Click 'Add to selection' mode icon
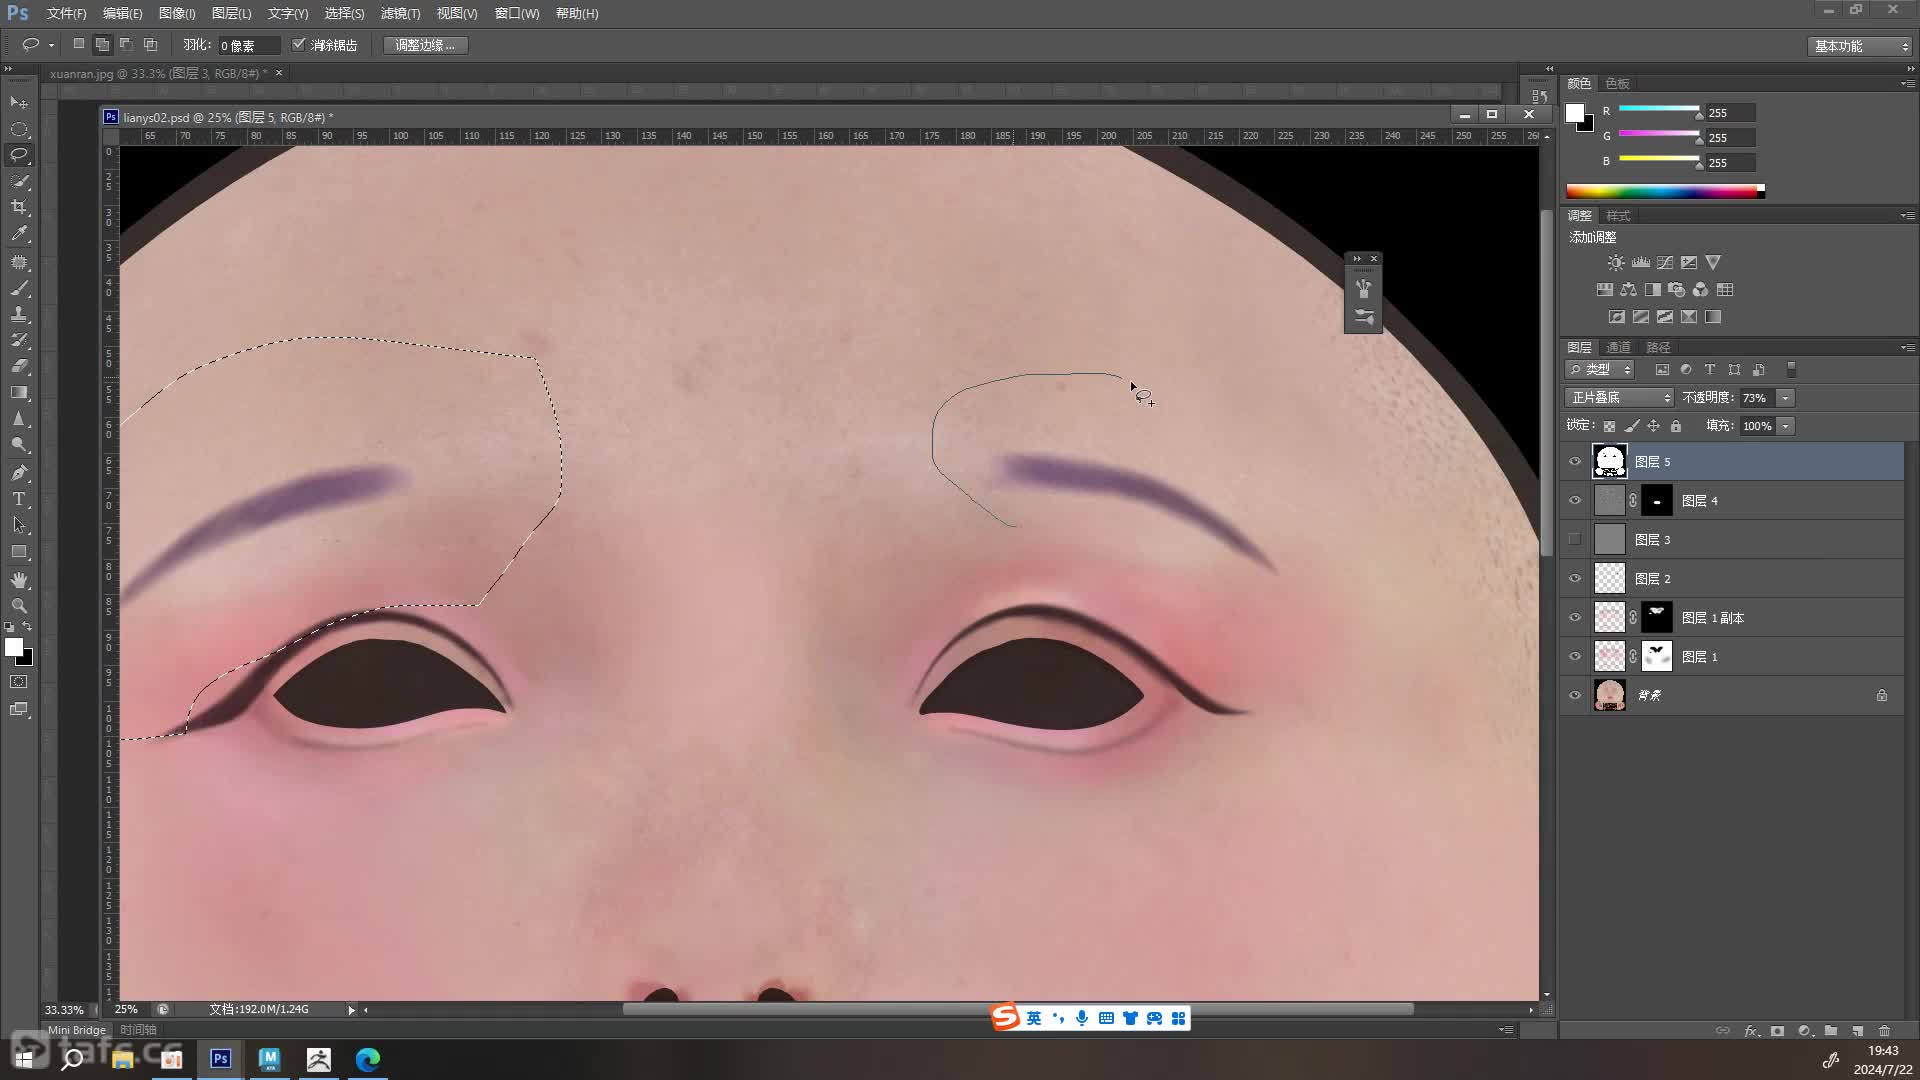1920x1080 pixels. [102, 45]
